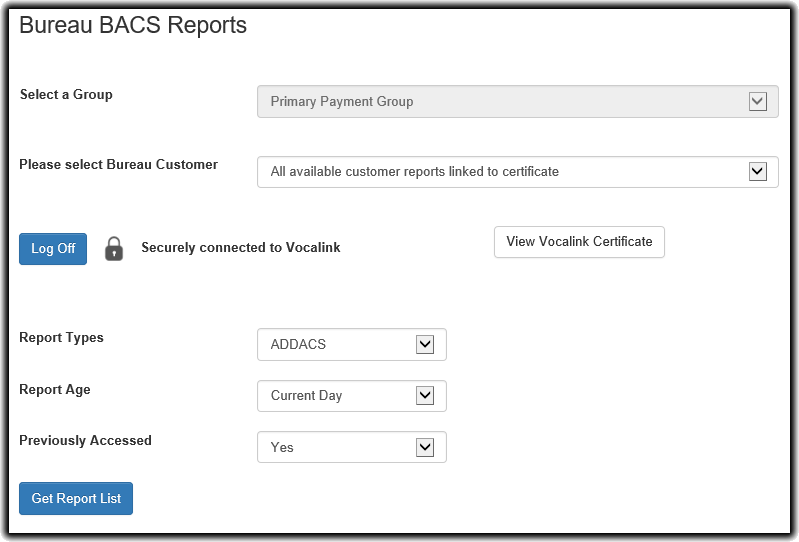The image size is (799, 542).
Task: Open the 'All available customer reports' combo box
Action: [x=500, y=172]
